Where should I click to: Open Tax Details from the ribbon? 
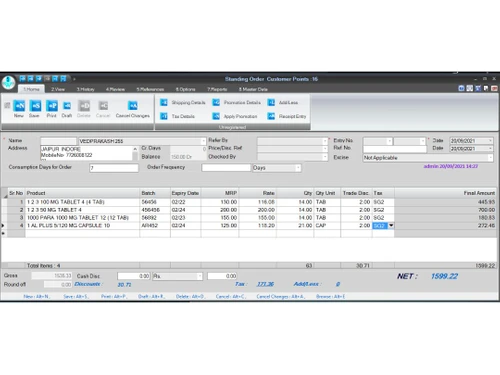pos(177,116)
